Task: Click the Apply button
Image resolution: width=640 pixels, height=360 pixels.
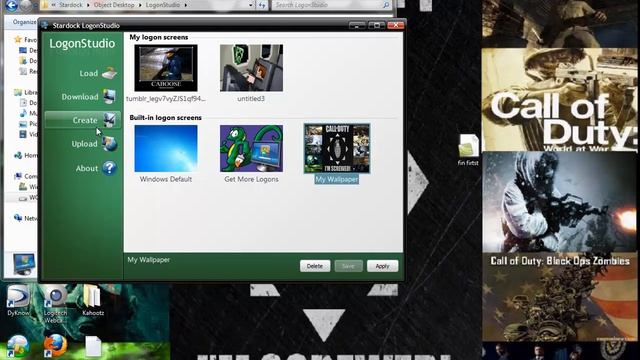Action: (x=382, y=266)
